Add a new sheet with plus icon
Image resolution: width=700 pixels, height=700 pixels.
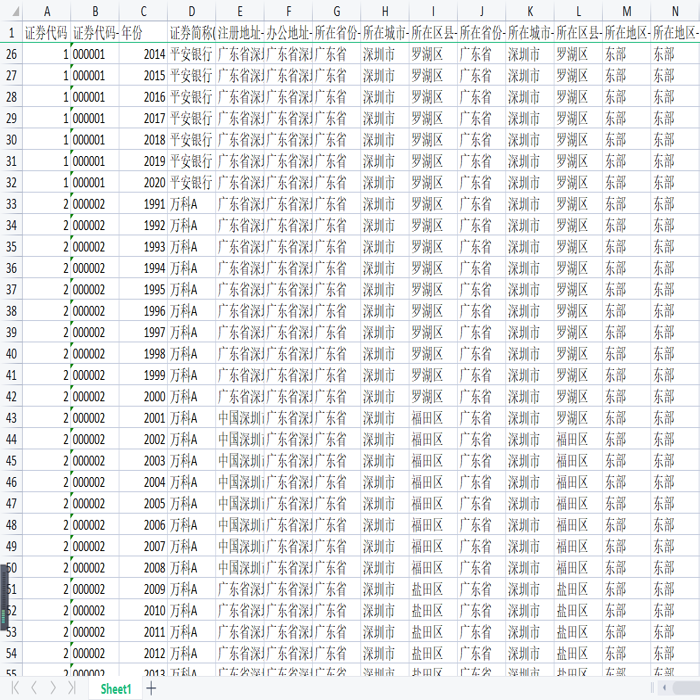click(151, 688)
